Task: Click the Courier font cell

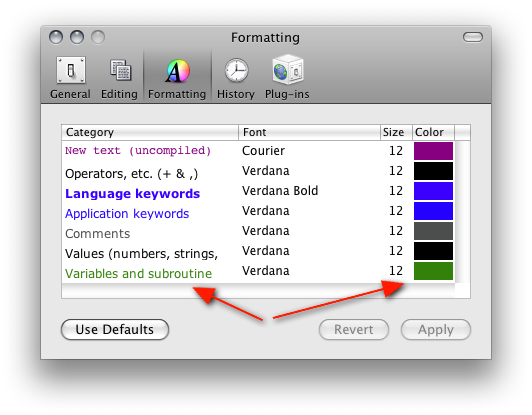Action: [263, 151]
